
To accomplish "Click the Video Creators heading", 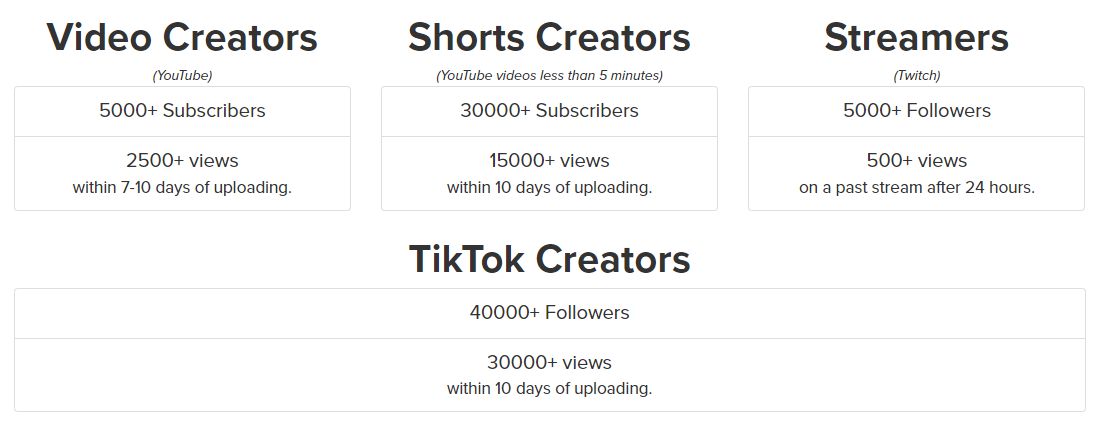I will [x=182, y=37].
